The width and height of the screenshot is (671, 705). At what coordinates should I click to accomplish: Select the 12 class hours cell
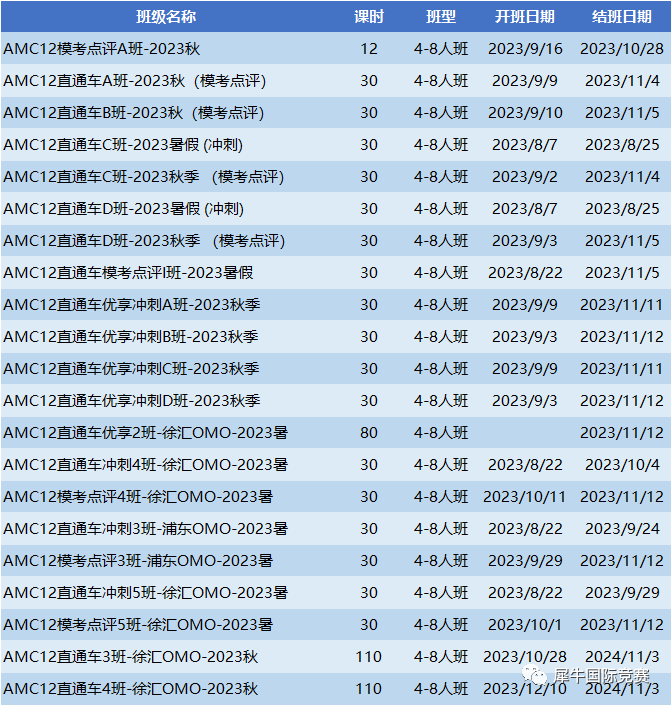[x=369, y=49]
